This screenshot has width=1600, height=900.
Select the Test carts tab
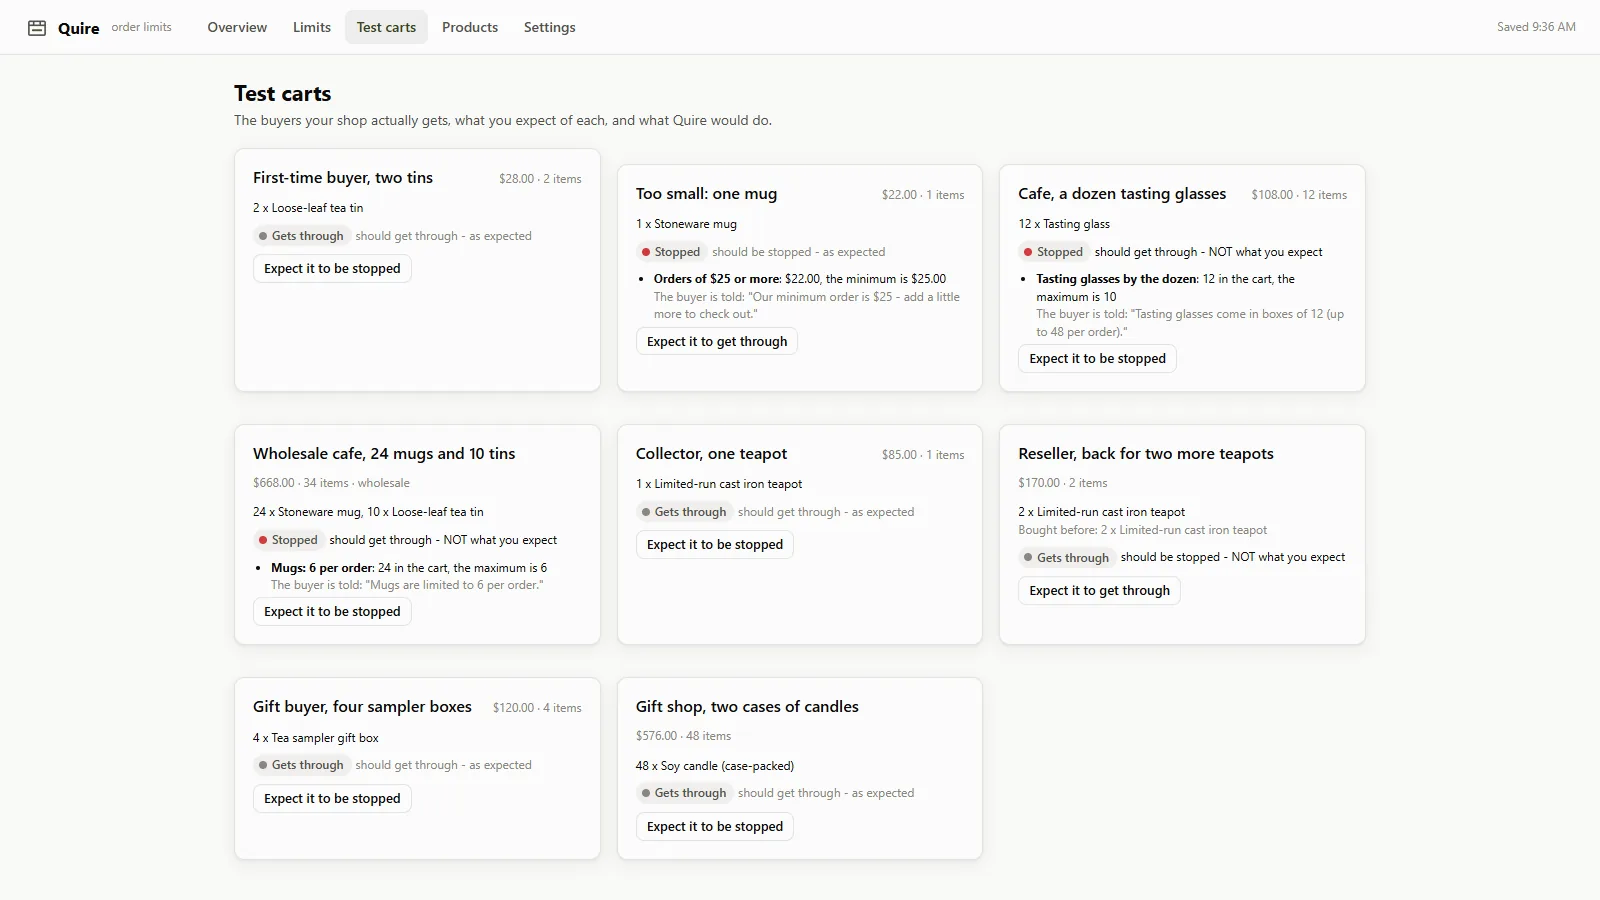(x=386, y=27)
